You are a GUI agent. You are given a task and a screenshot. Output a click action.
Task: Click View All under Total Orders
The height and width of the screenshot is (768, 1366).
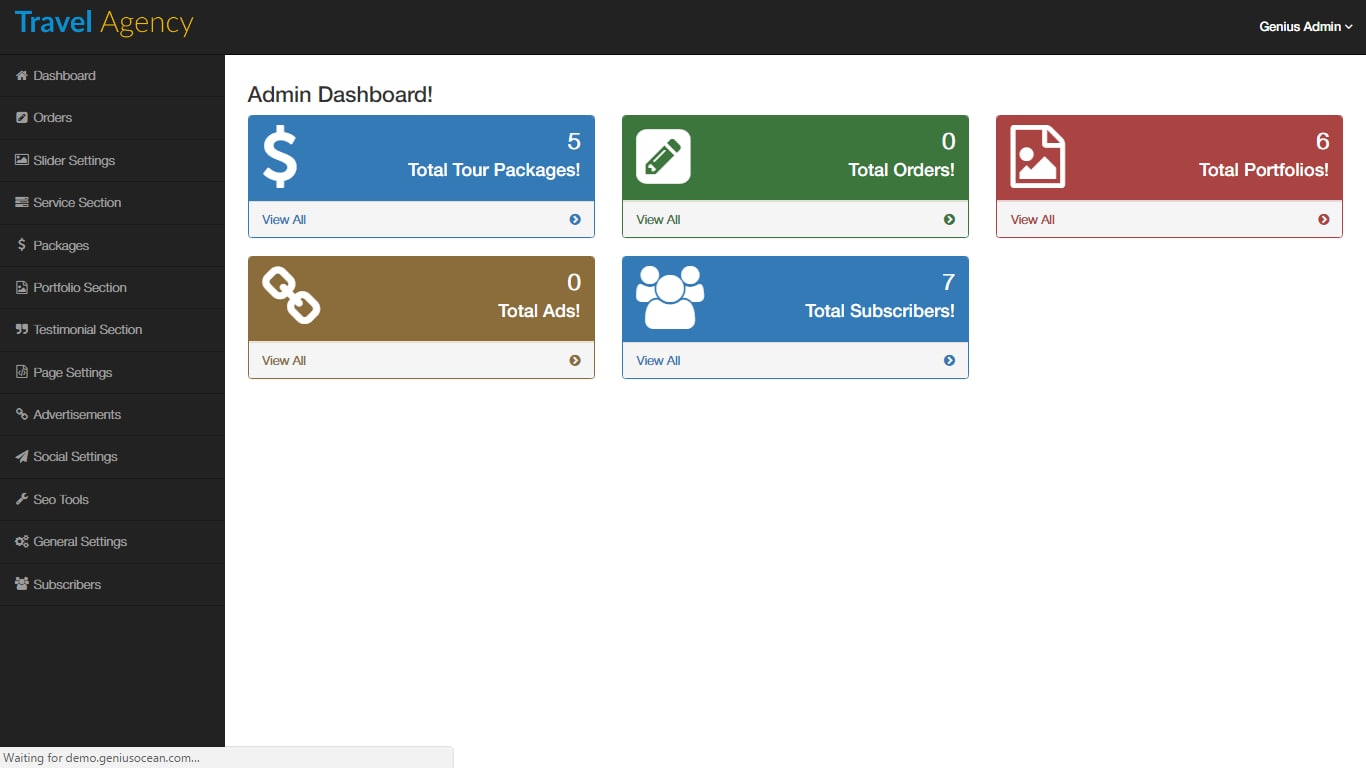click(657, 219)
